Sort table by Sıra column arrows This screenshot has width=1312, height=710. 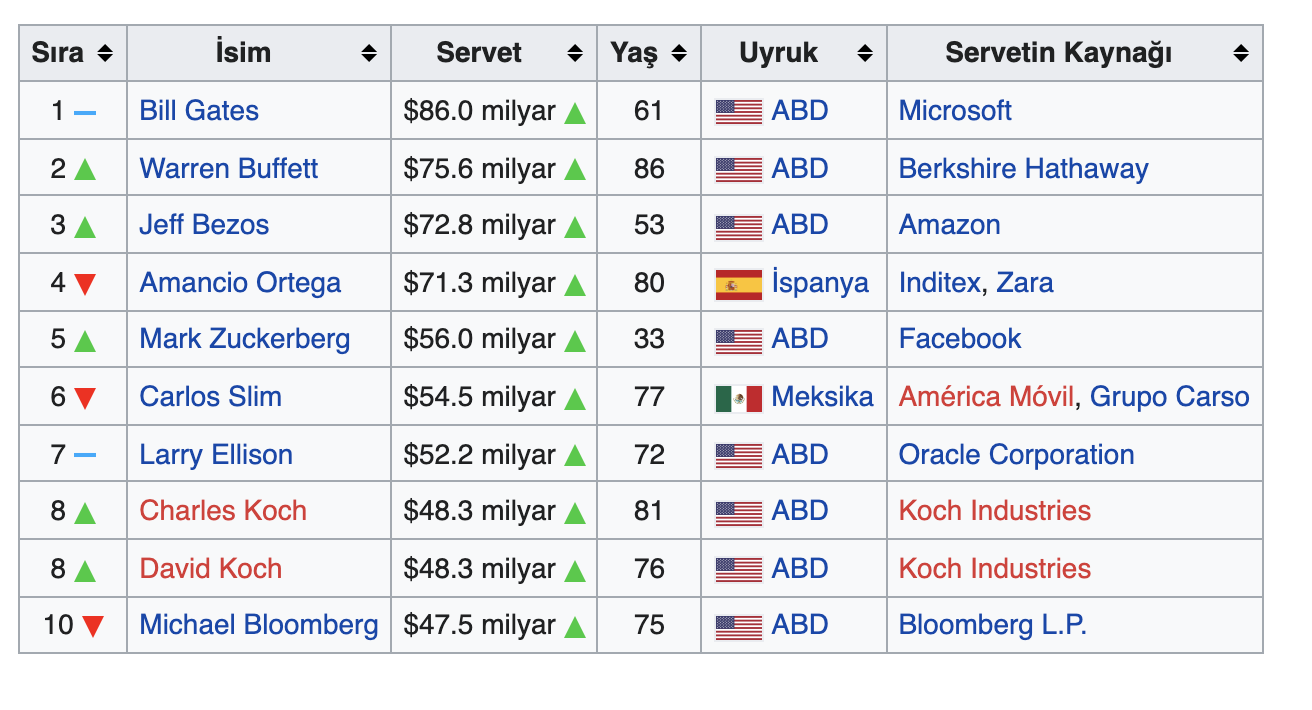tap(105, 54)
